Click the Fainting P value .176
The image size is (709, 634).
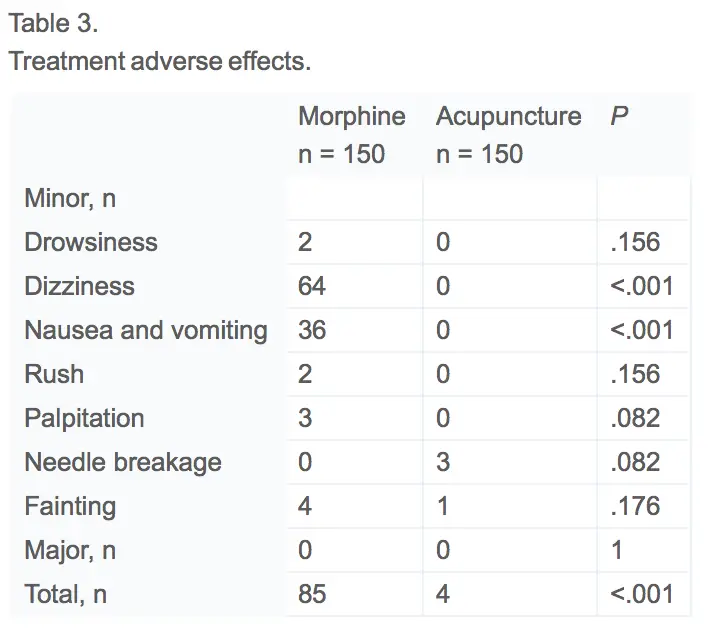[x=635, y=506]
